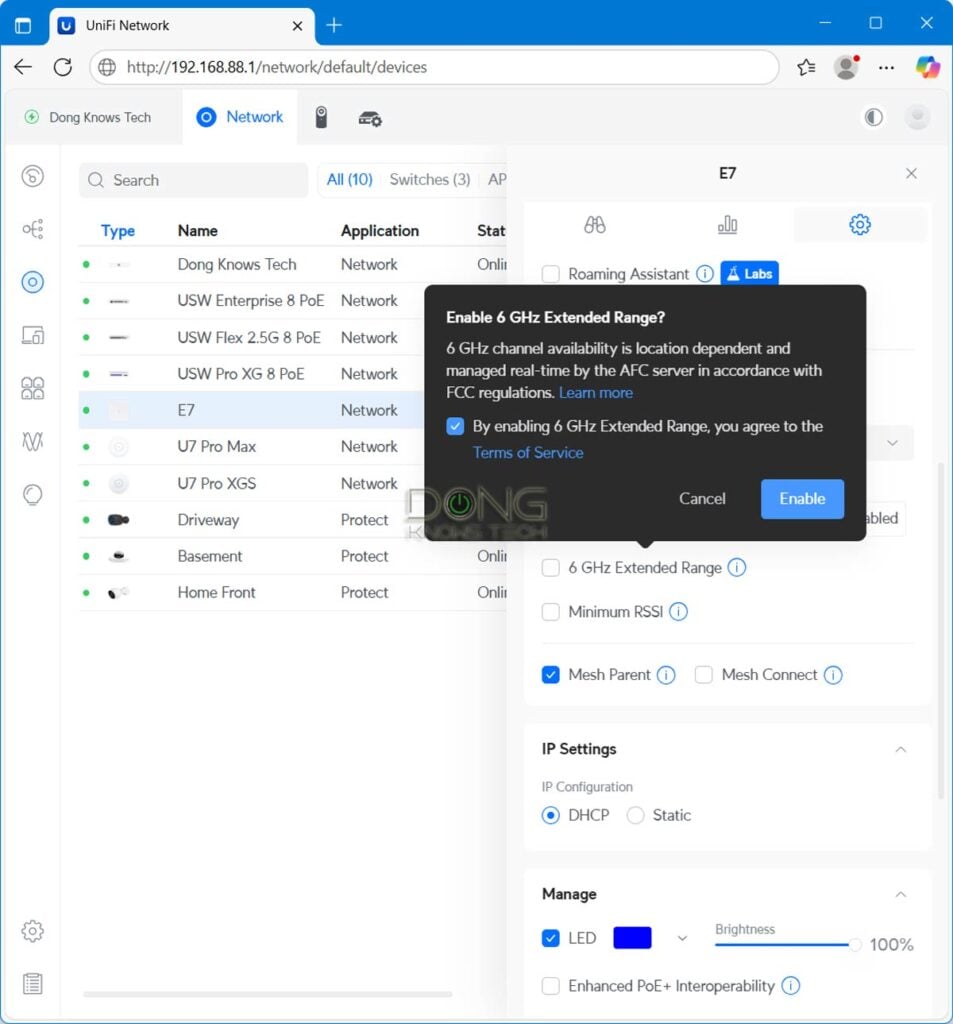The image size is (953, 1024).
Task: Enable Enhanced PoE+ Interoperability checkbox
Action: point(551,985)
